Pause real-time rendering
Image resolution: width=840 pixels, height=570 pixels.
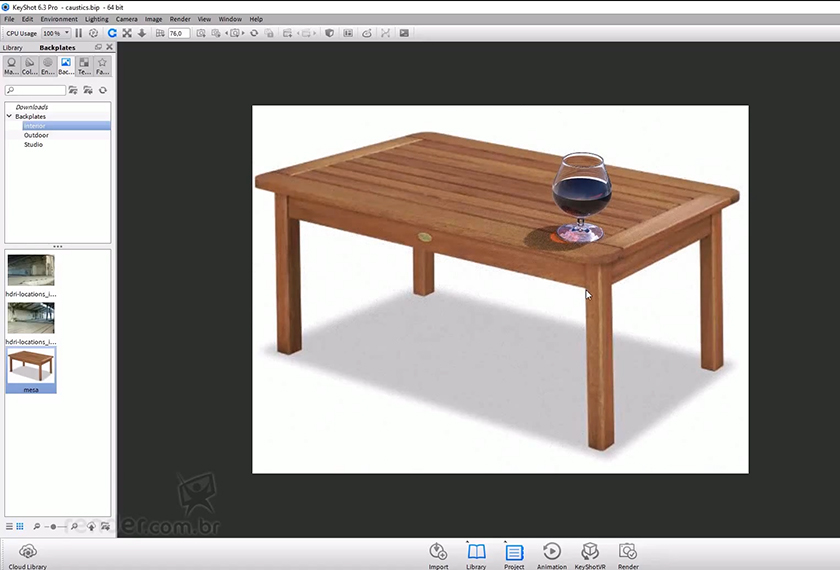[x=79, y=33]
